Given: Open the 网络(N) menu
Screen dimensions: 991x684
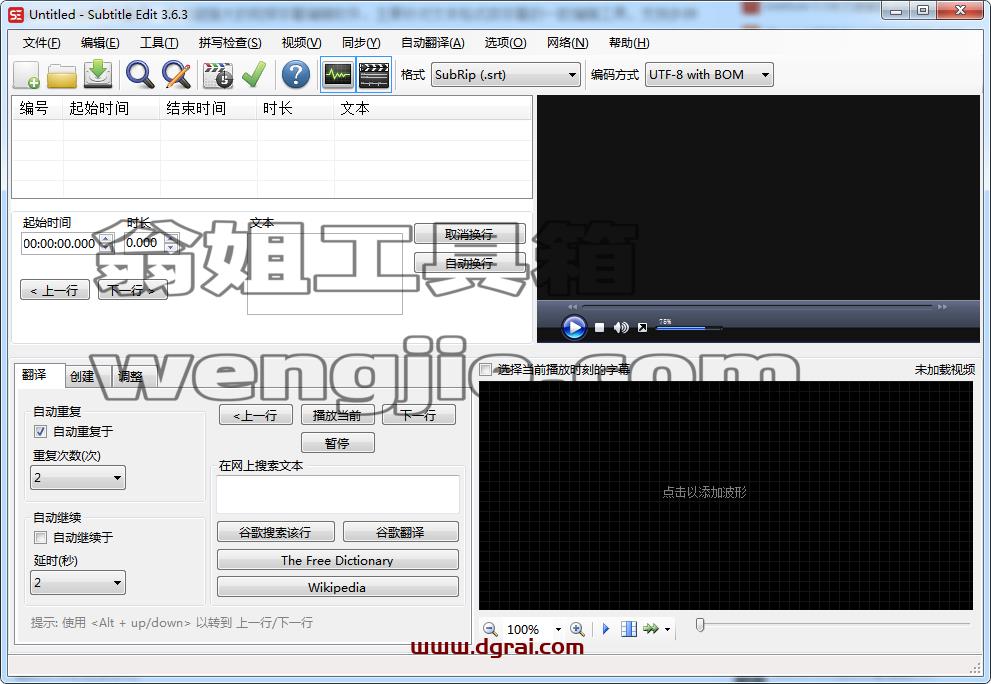Looking at the screenshot, I should click(568, 43).
